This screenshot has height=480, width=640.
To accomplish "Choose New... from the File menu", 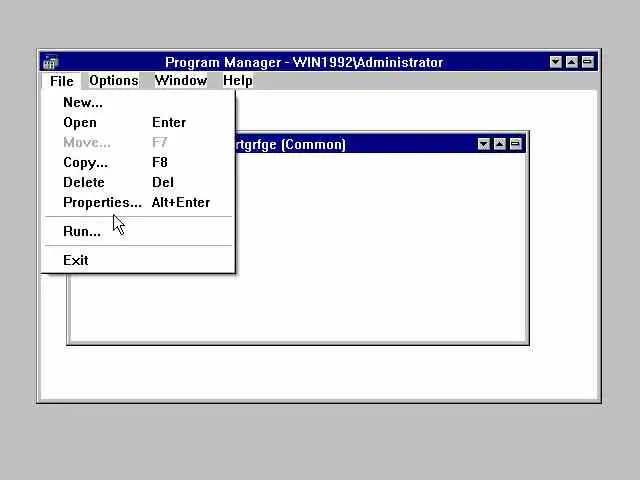I will click(x=138, y=102).
